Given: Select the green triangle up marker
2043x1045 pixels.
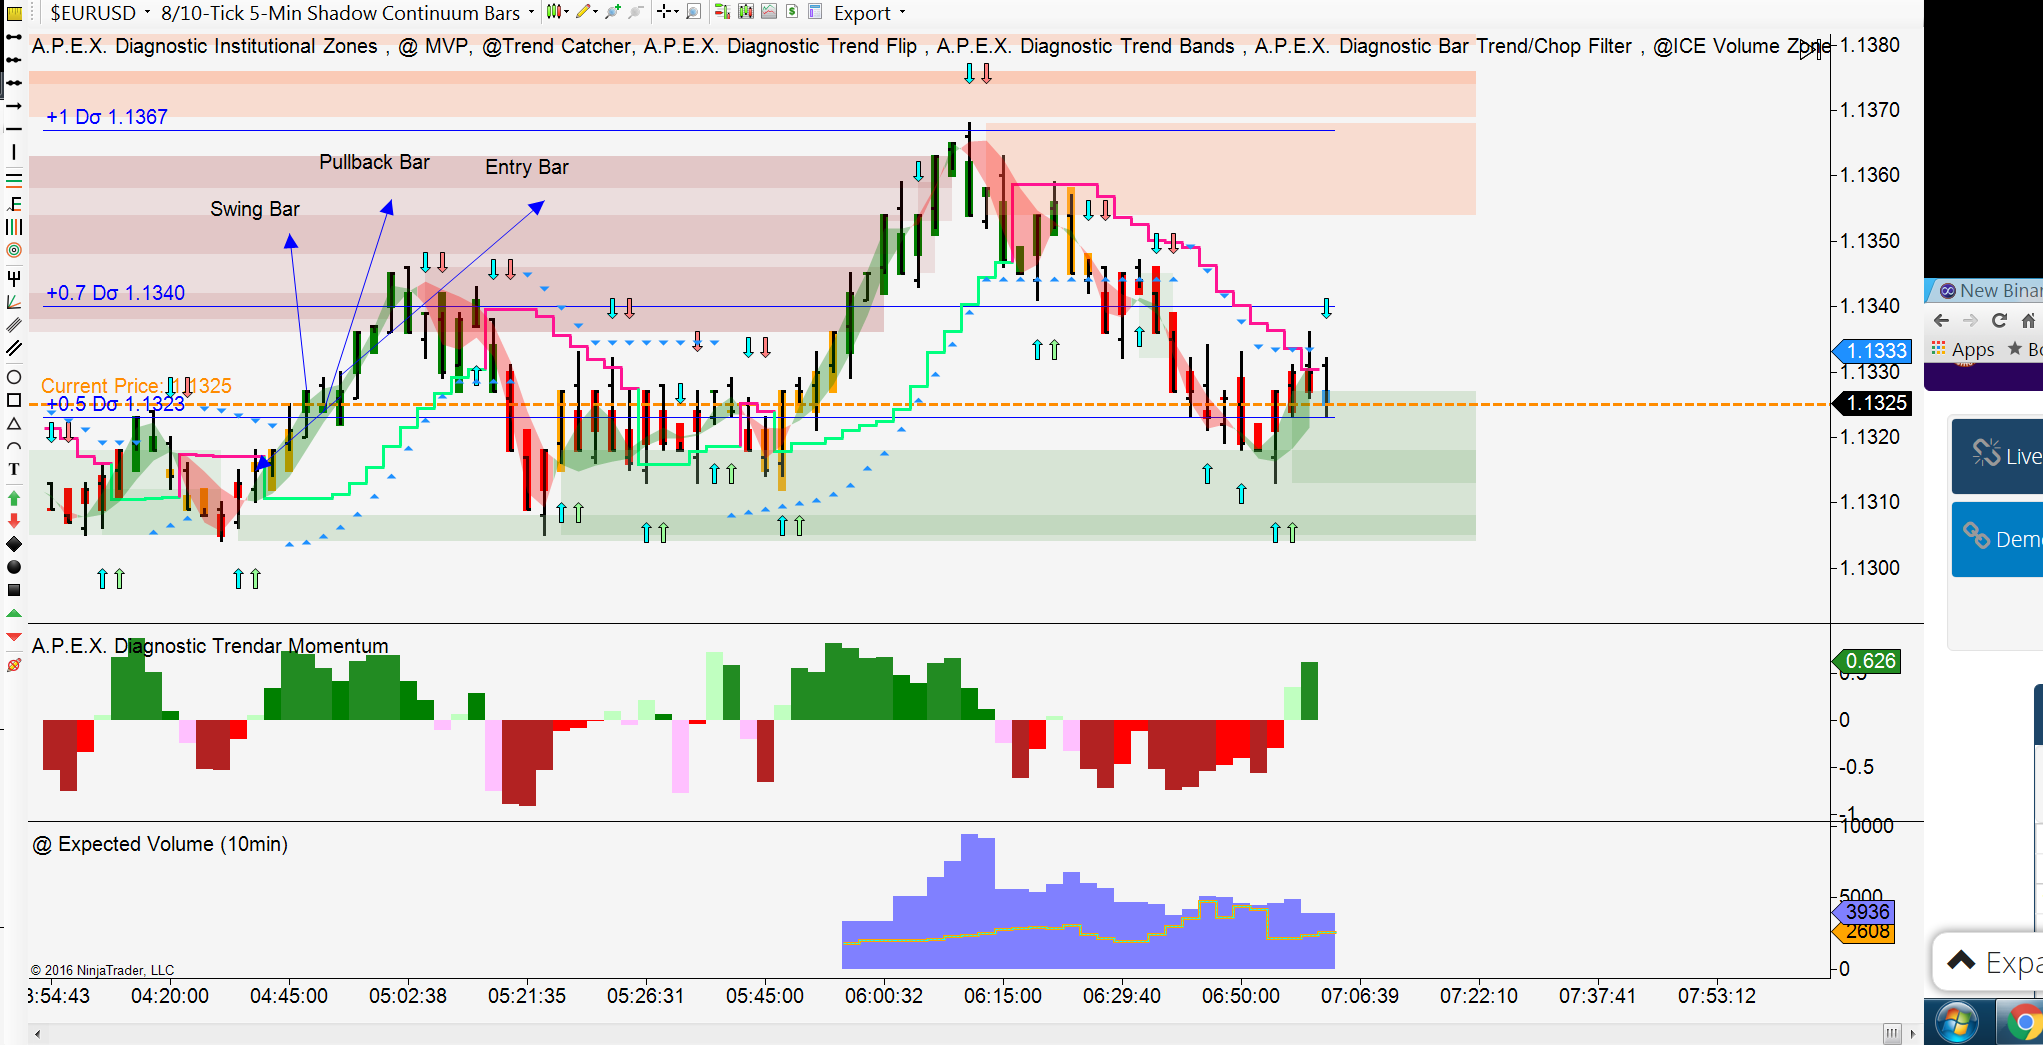Looking at the screenshot, I should tap(14, 613).
